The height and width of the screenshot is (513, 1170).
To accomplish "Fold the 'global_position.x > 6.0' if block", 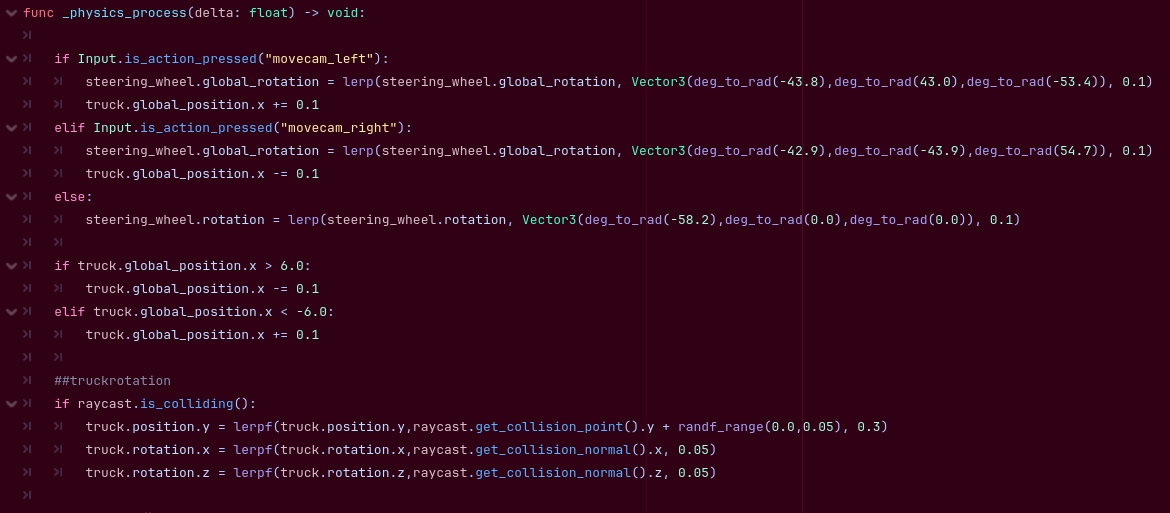I will [x=10, y=265].
